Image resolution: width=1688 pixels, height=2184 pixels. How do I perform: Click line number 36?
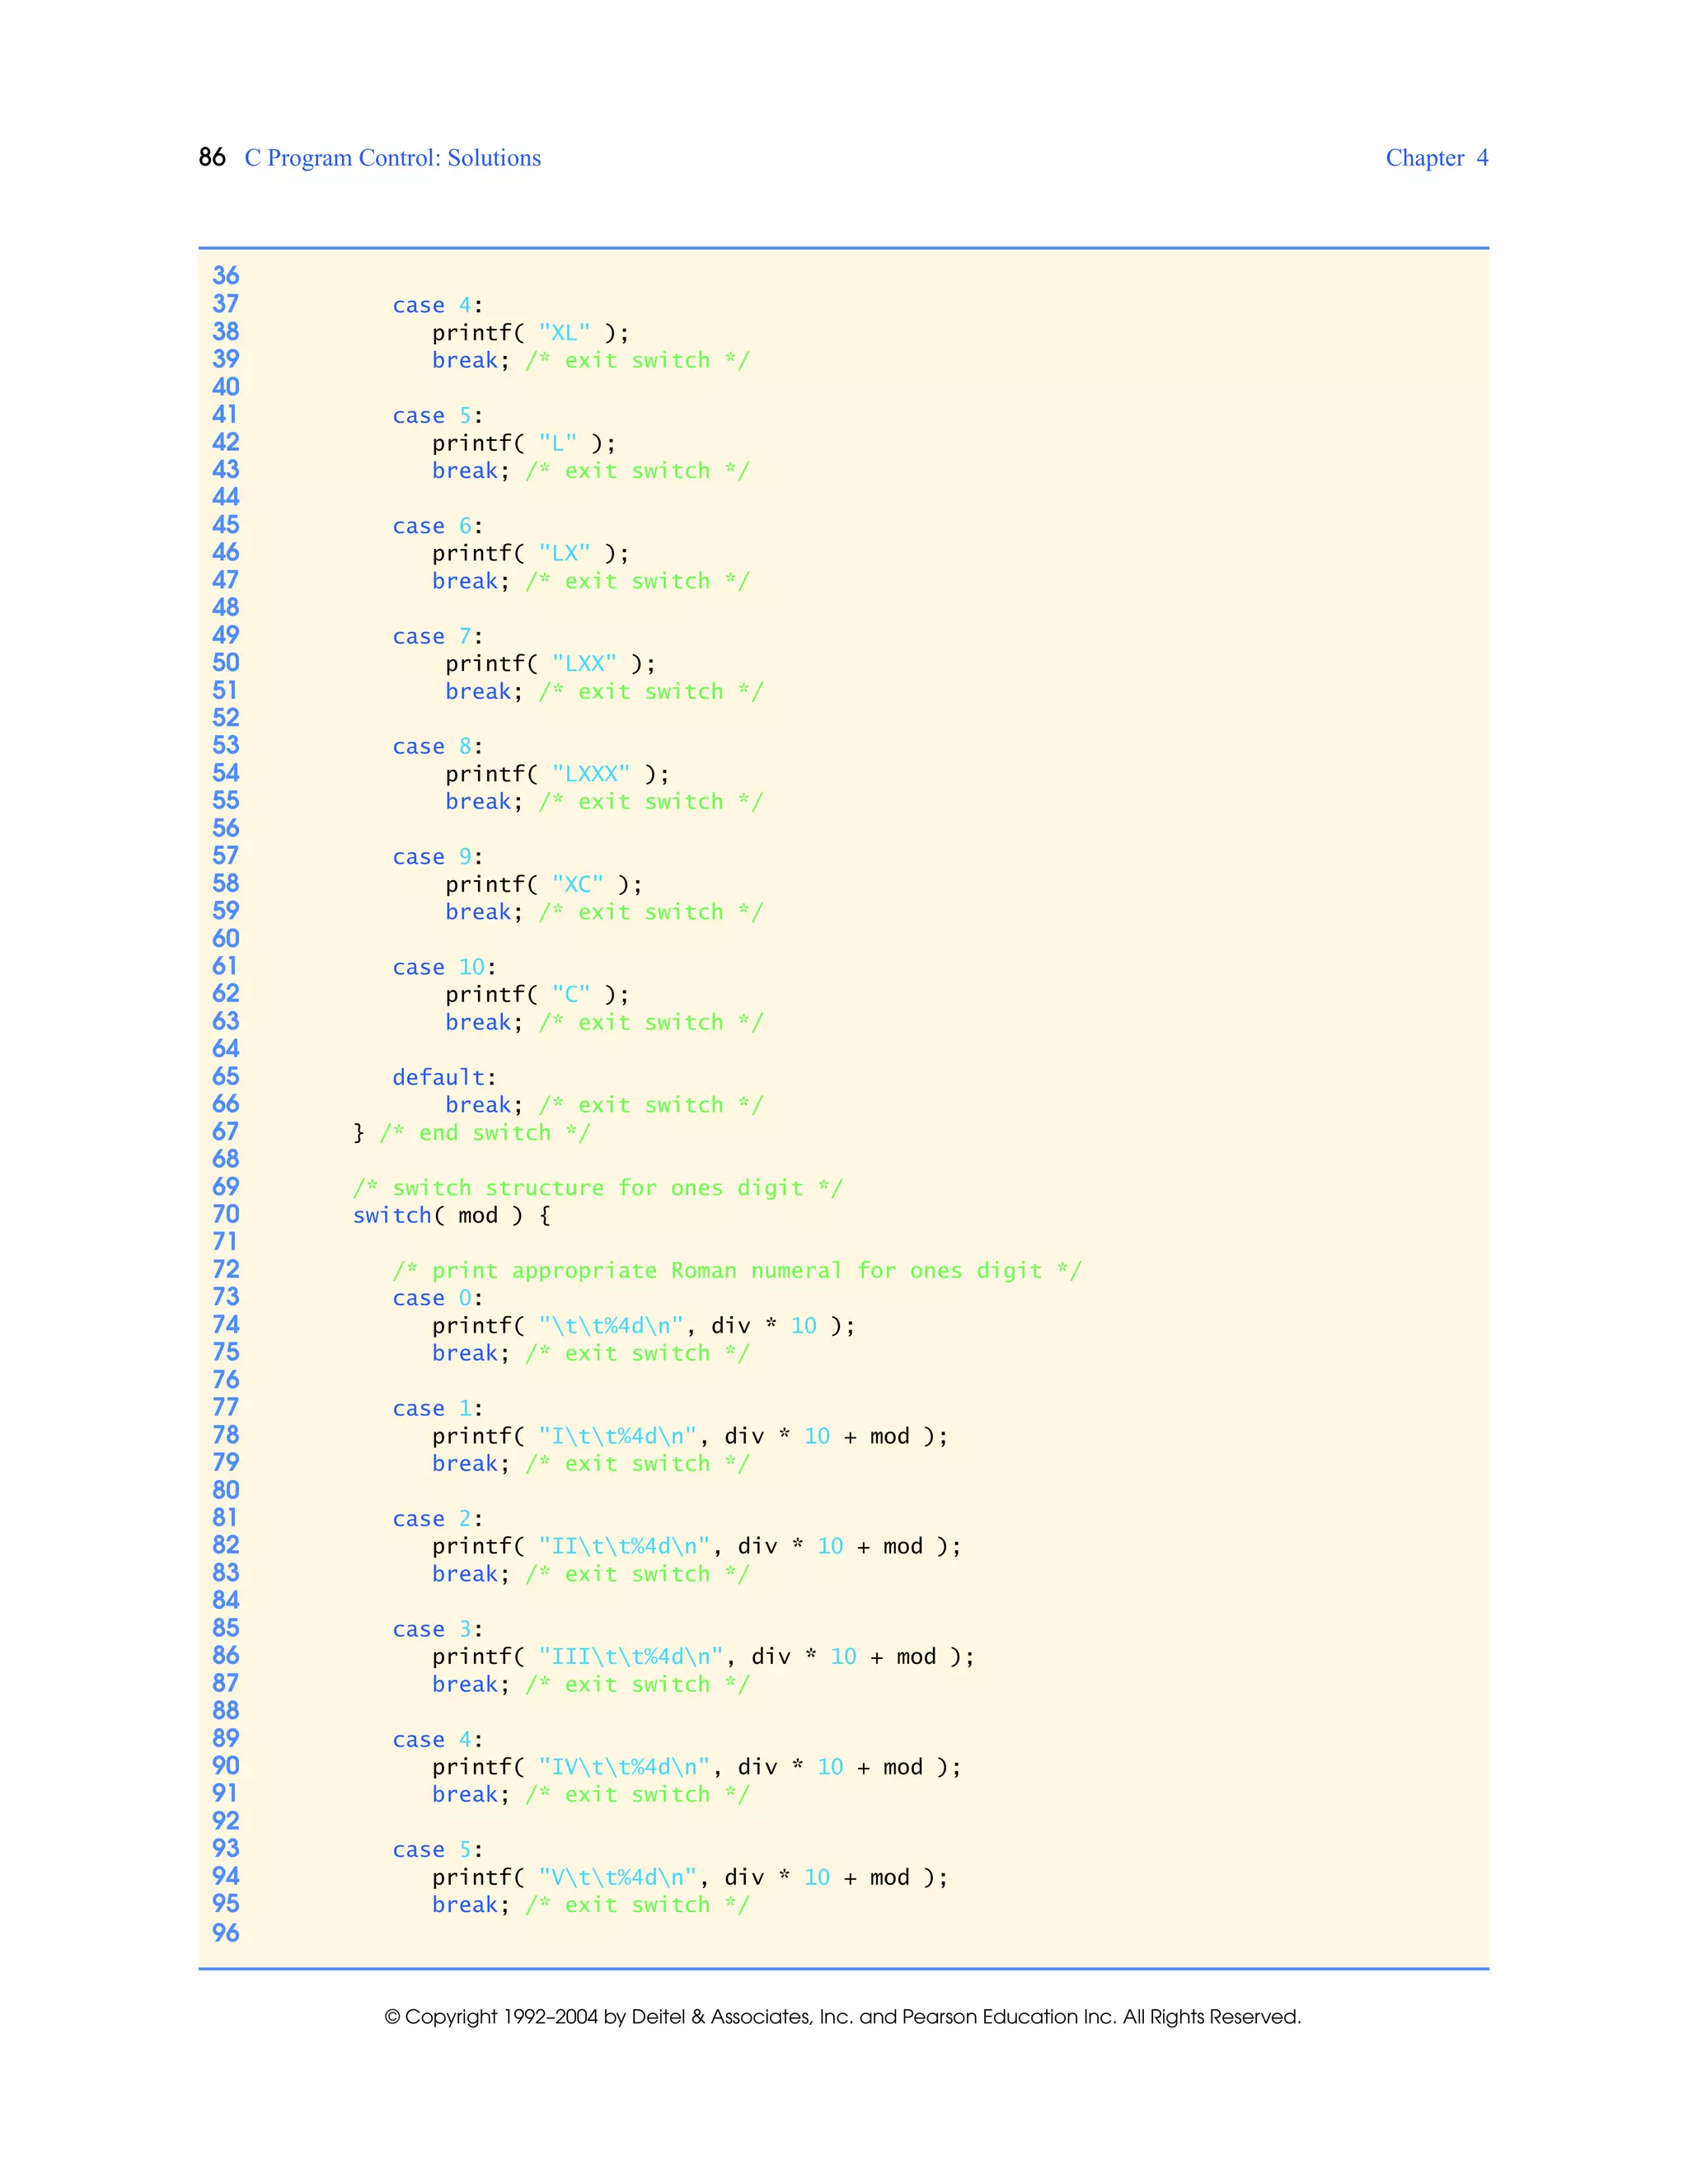[226, 276]
